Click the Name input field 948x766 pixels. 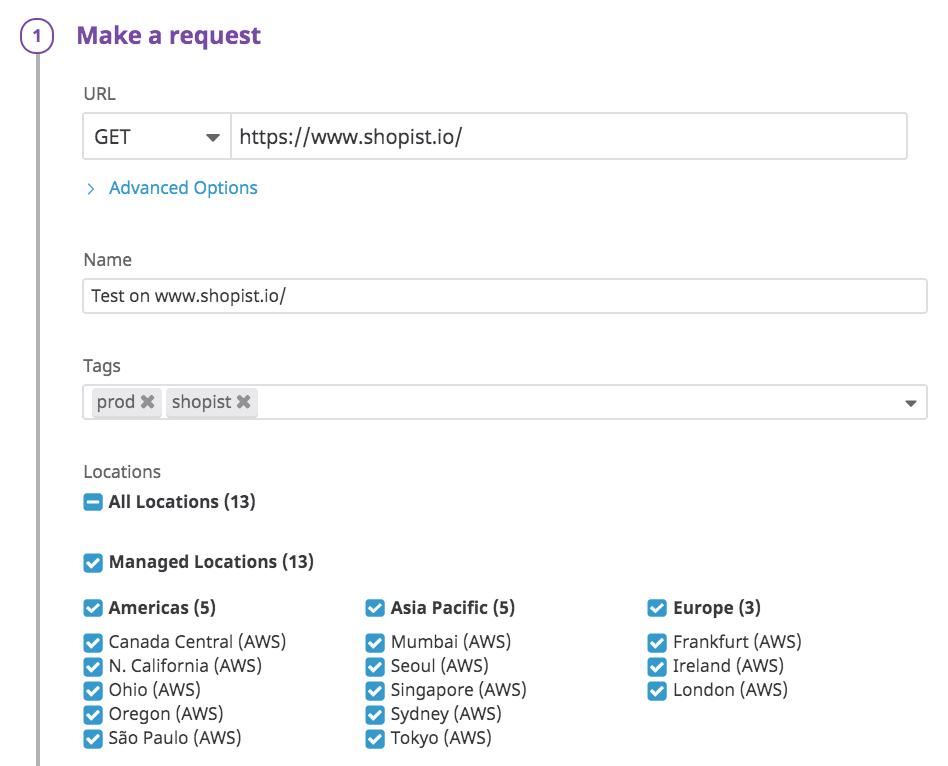coord(504,297)
